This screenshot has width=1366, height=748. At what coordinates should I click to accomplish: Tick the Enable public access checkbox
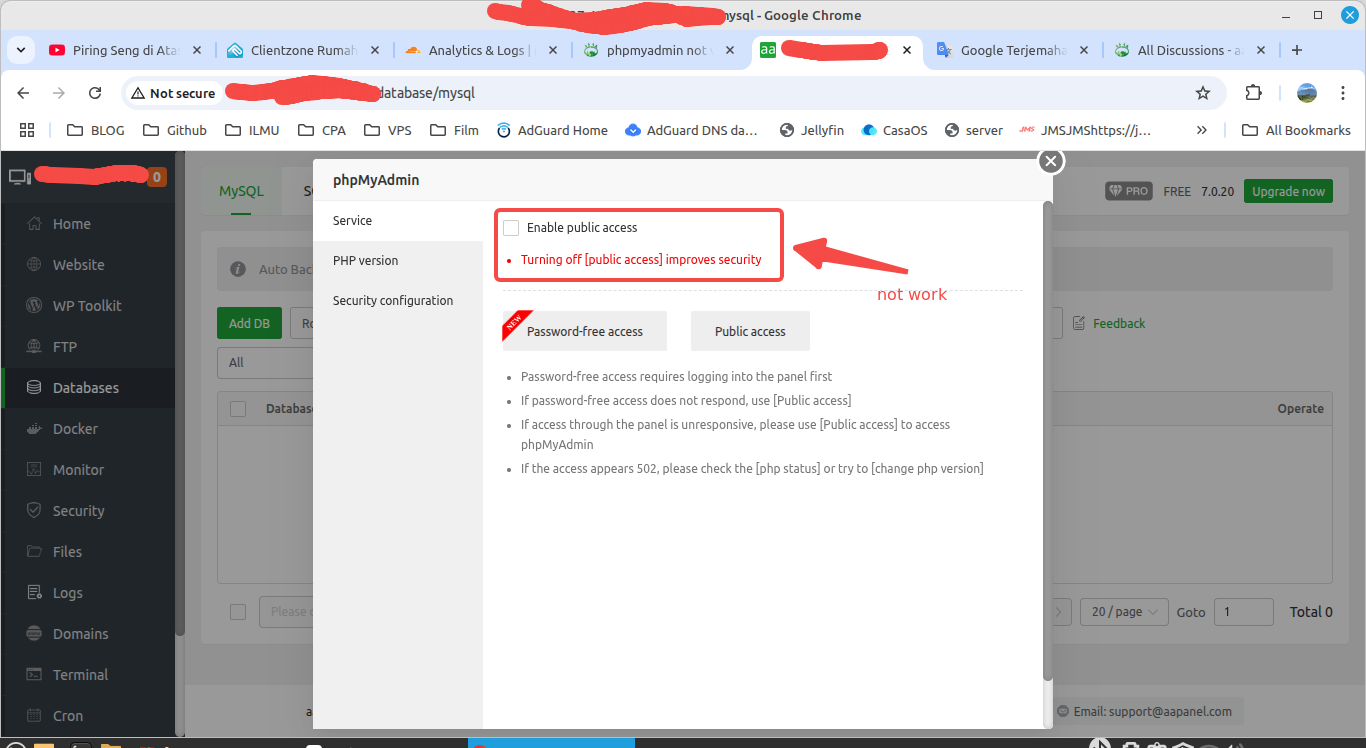511,228
